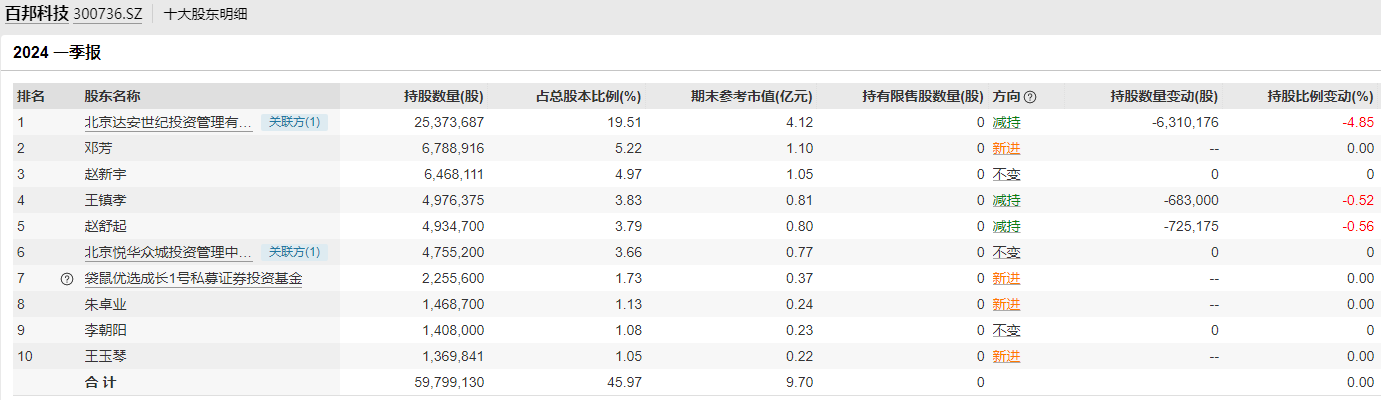Open shareholder link 北京悦华众城投资管理中…
The width and height of the screenshot is (1381, 400).
click(x=168, y=253)
